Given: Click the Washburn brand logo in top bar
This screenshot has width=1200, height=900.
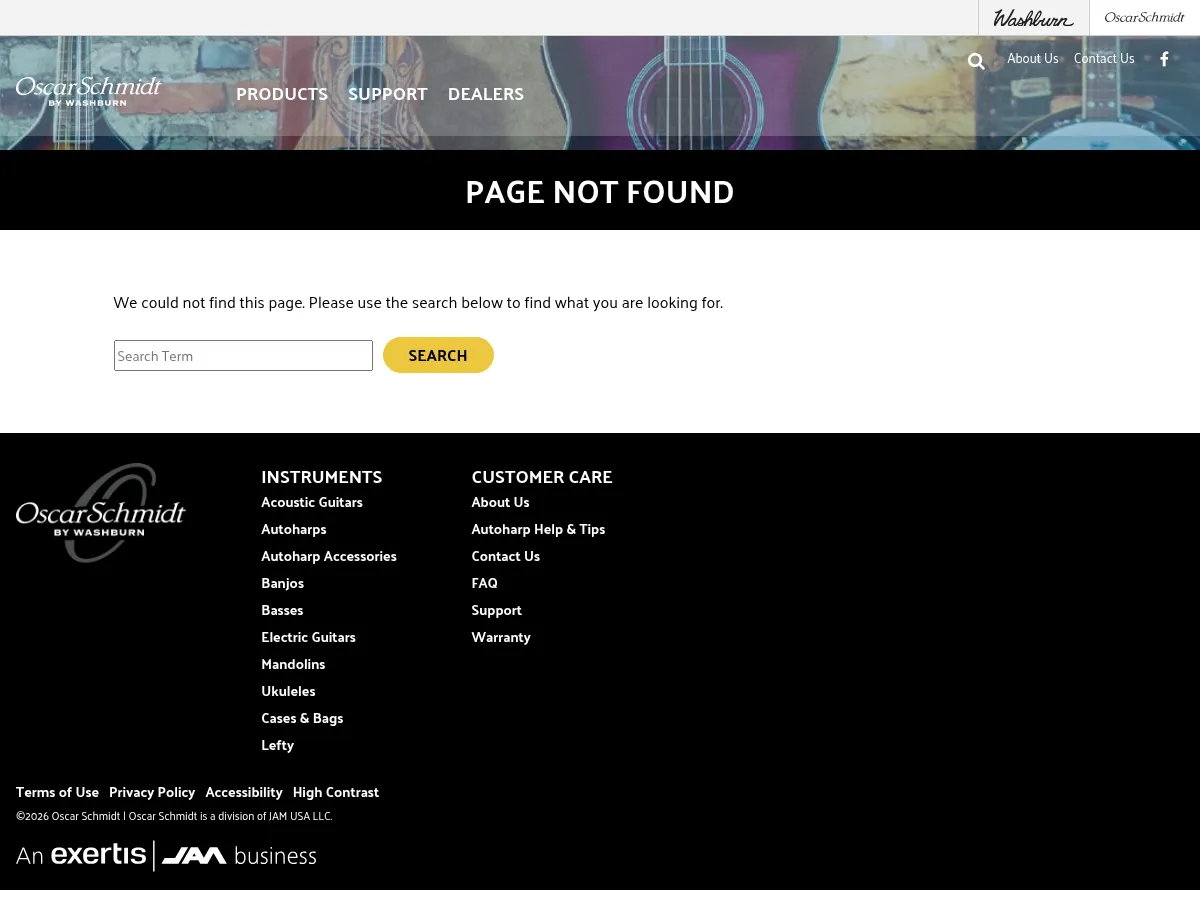Looking at the screenshot, I should tap(1033, 18).
